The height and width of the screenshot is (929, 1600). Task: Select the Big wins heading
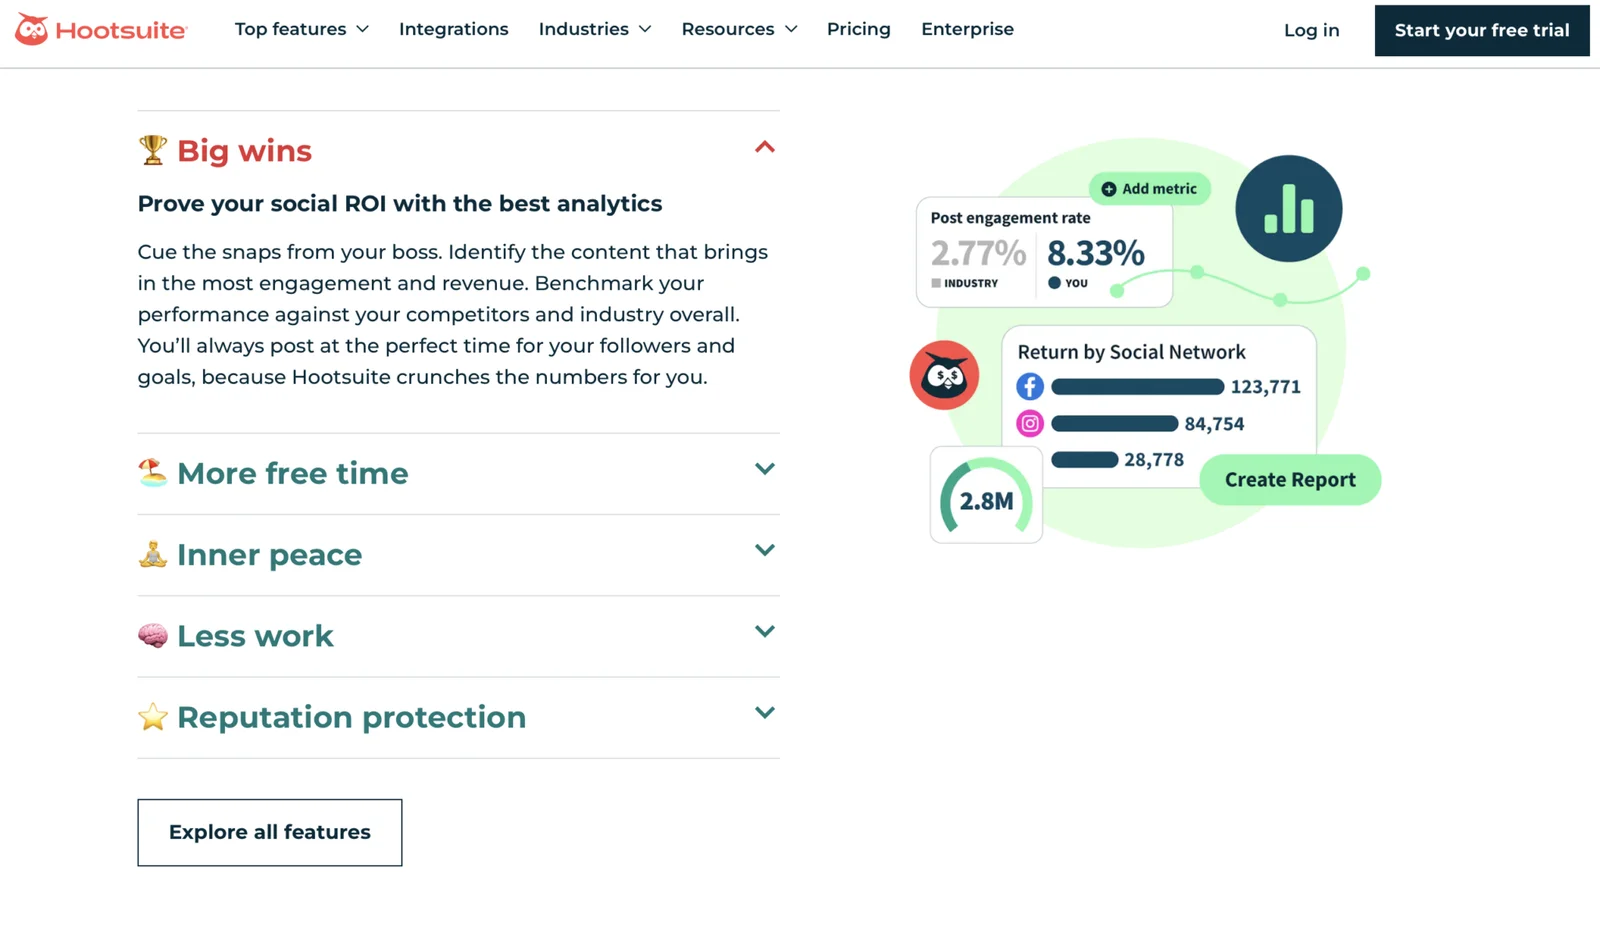click(x=244, y=151)
